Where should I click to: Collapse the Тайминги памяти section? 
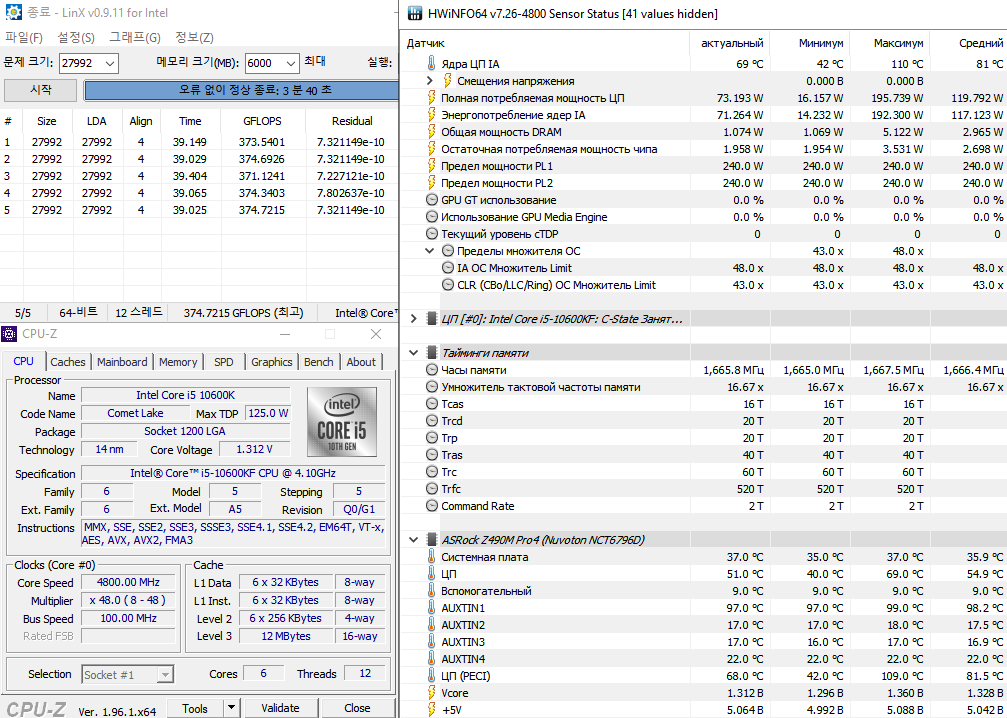(x=414, y=353)
